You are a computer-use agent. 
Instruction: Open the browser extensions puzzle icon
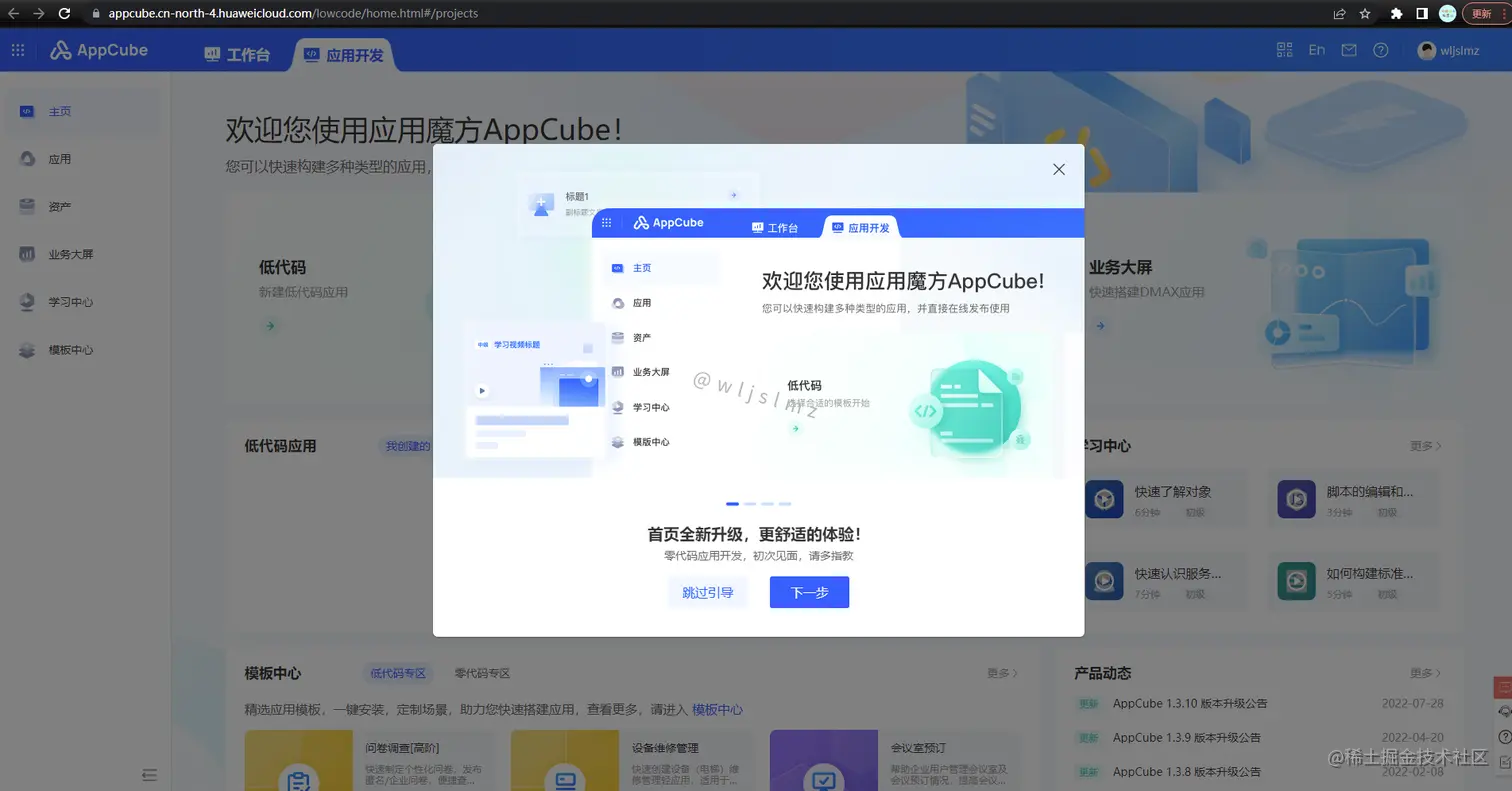tap(1397, 13)
